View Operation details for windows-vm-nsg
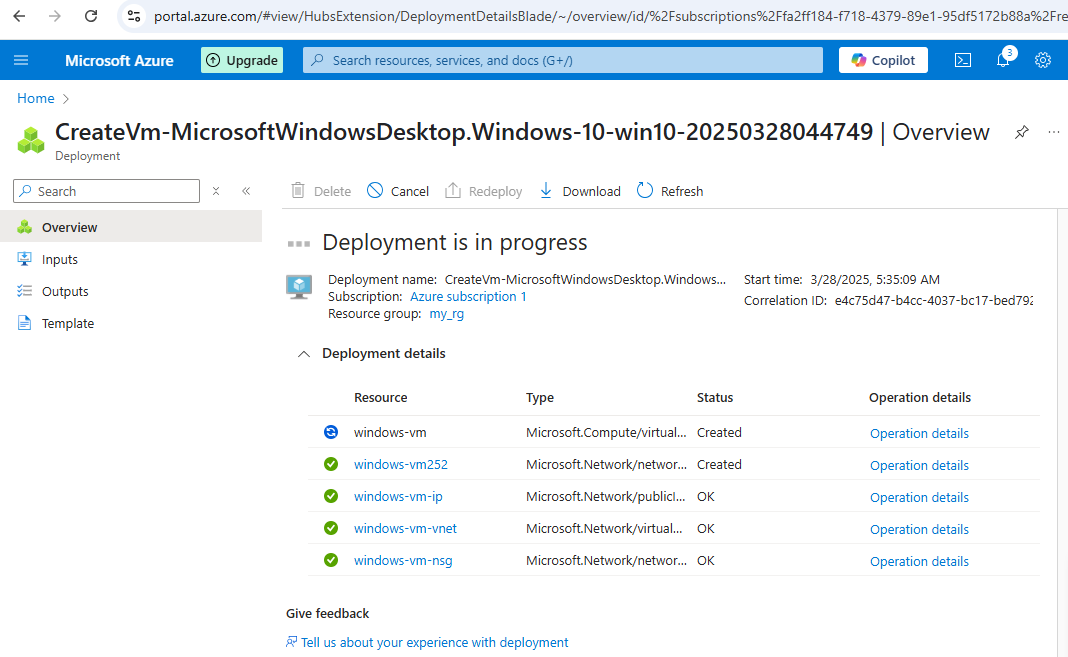The width and height of the screenshot is (1068, 657). pos(919,562)
